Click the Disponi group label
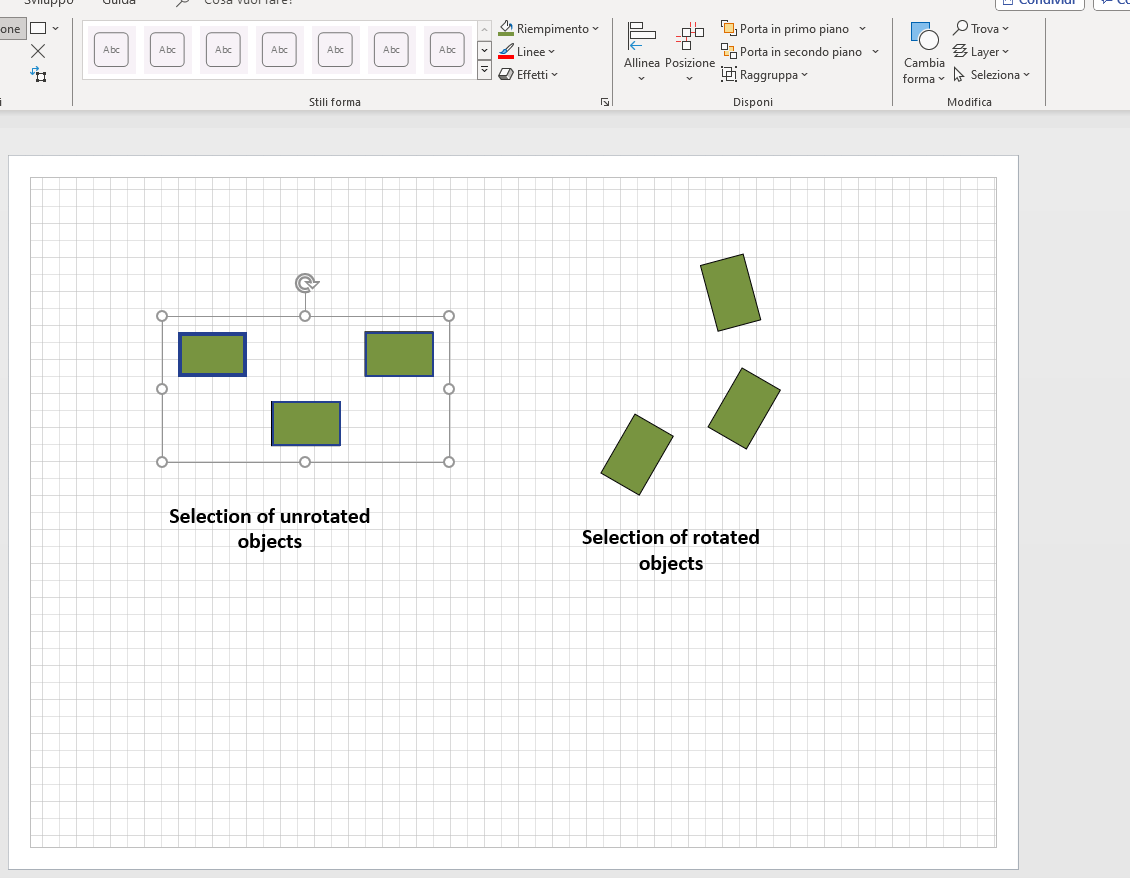This screenshot has height=878, width=1130. click(x=752, y=102)
